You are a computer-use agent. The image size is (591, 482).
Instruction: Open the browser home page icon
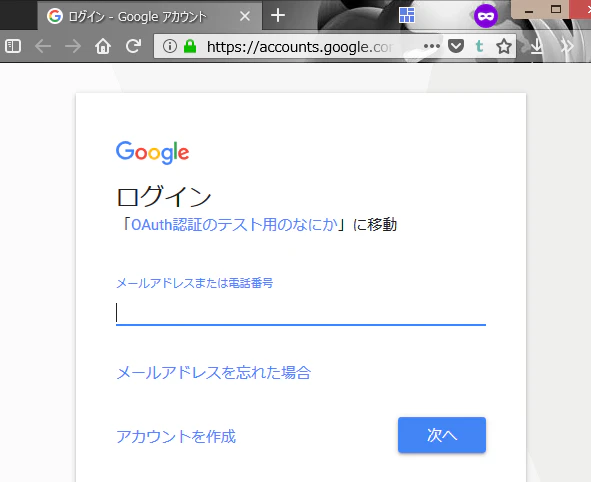pos(103,46)
